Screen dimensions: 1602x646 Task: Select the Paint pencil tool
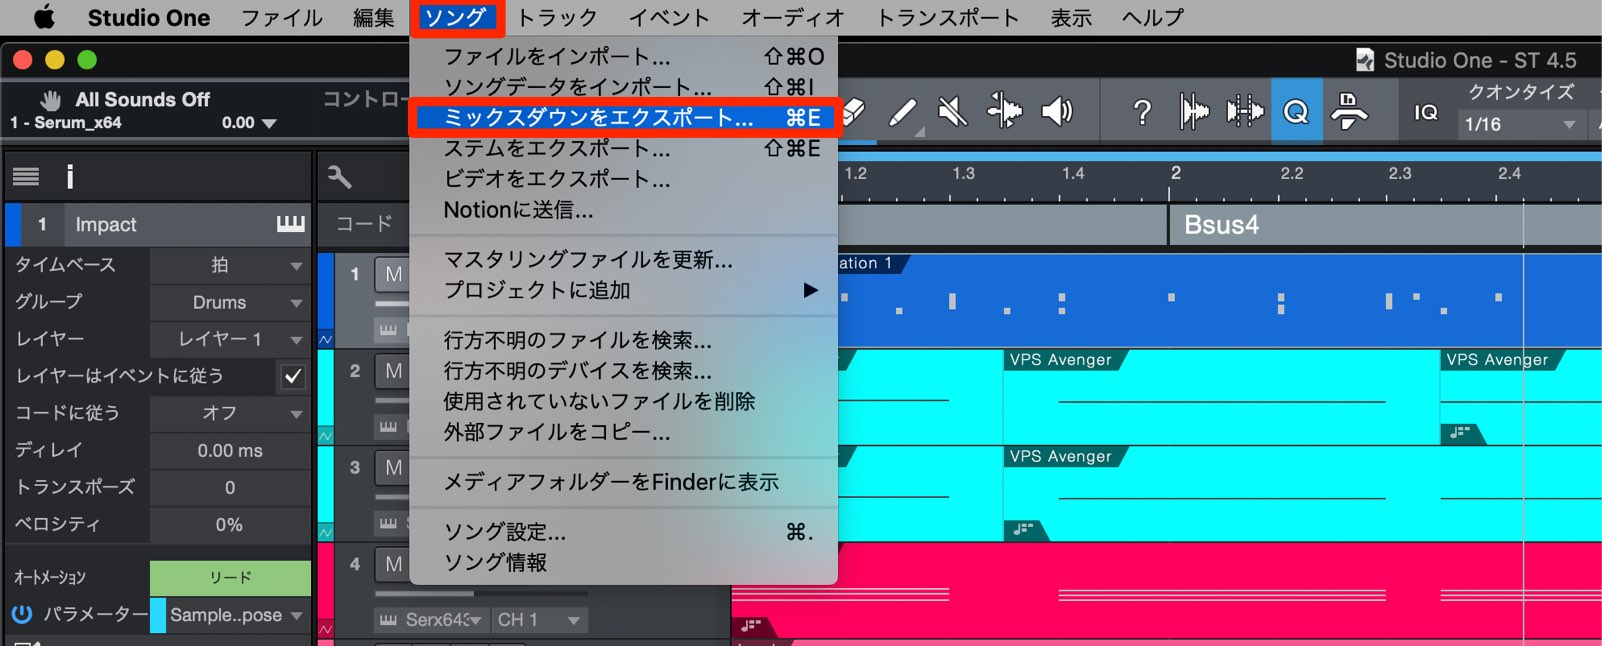(903, 112)
